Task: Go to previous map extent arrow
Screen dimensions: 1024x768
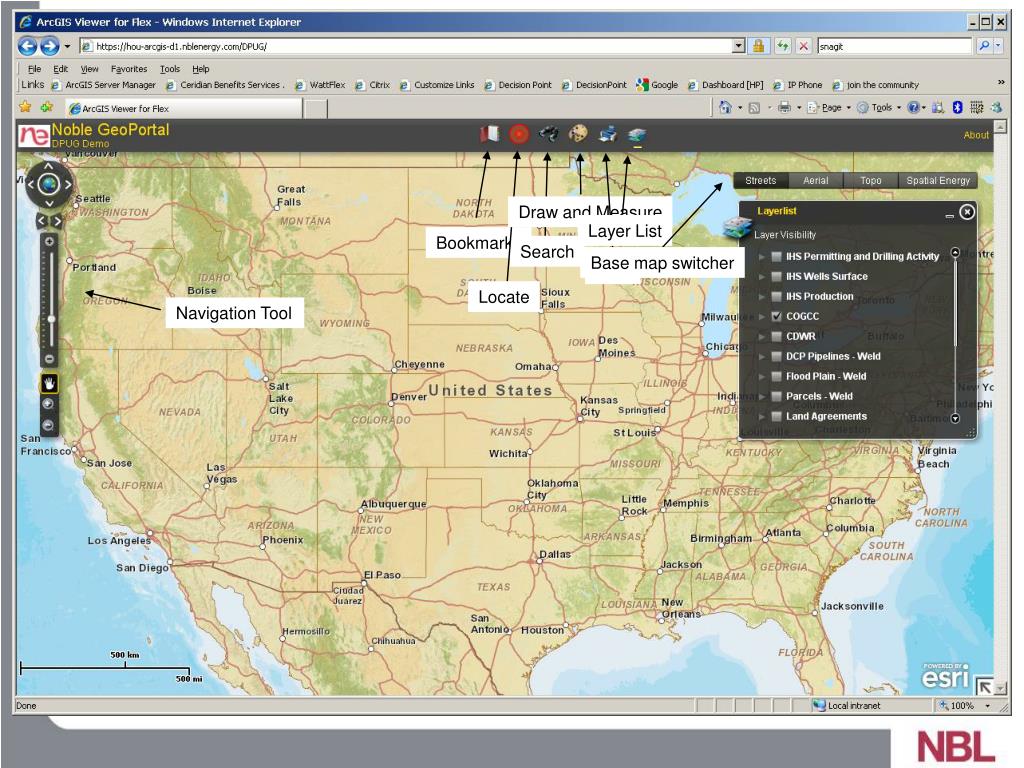Action: (42, 221)
